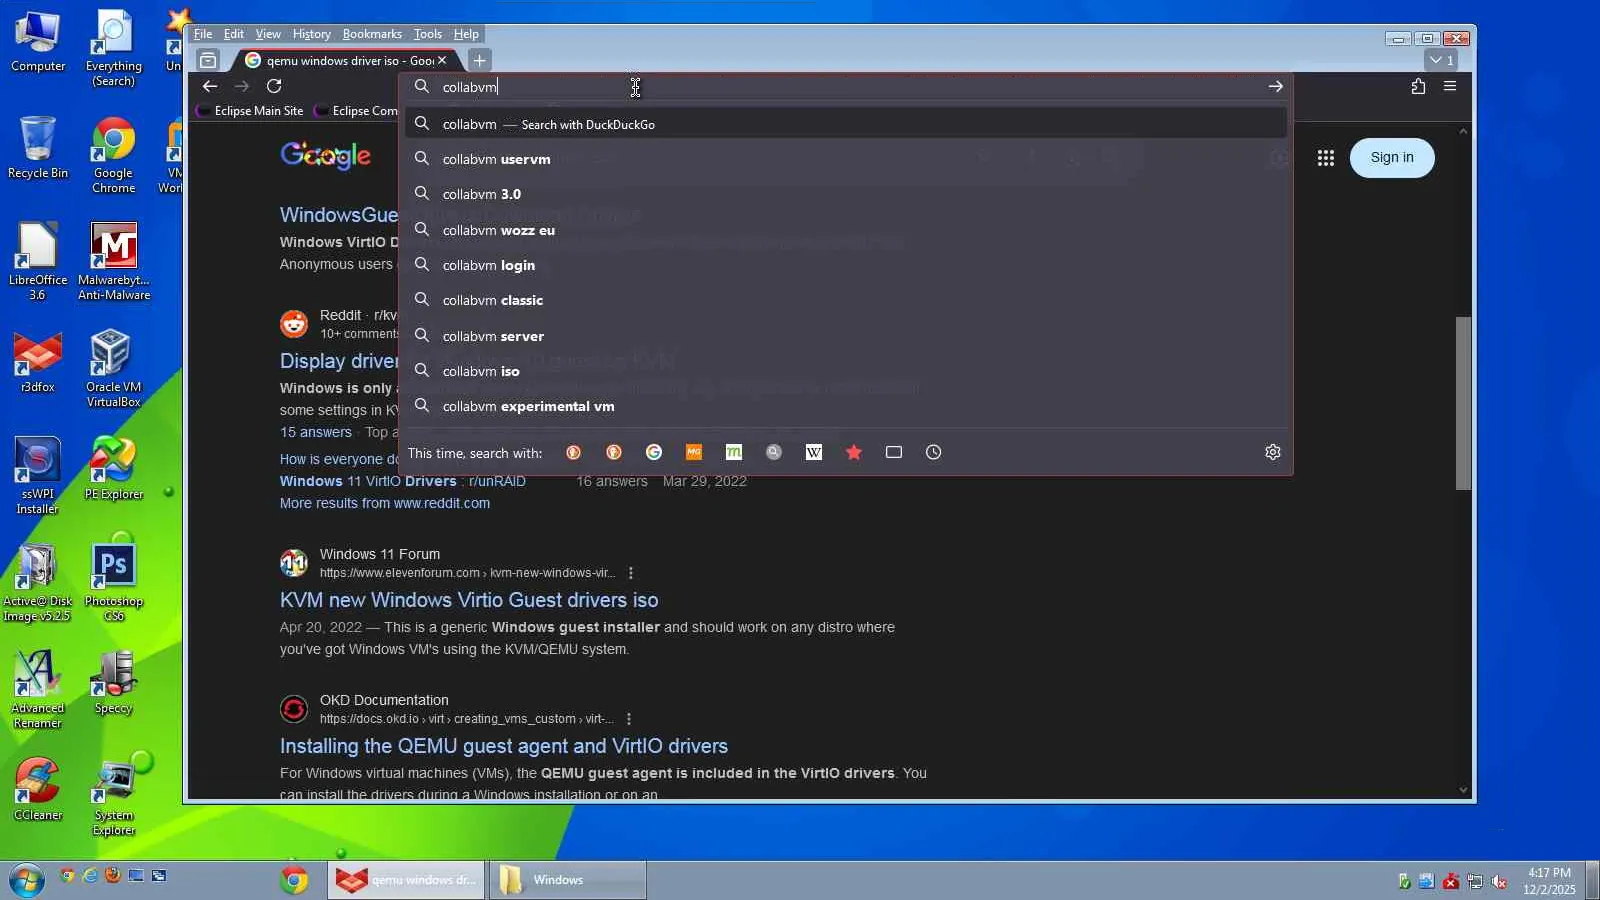Image resolution: width=1600 pixels, height=900 pixels.
Task: Choose the 'collabvm 3.0' suggestion
Action: click(846, 194)
